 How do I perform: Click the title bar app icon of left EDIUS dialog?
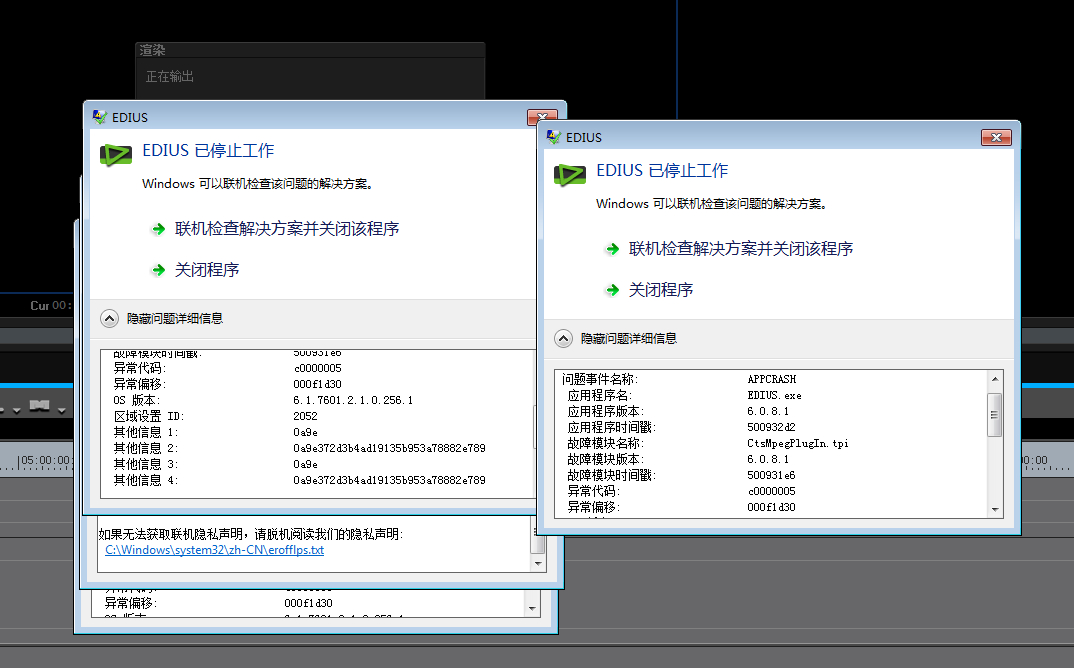(99, 117)
